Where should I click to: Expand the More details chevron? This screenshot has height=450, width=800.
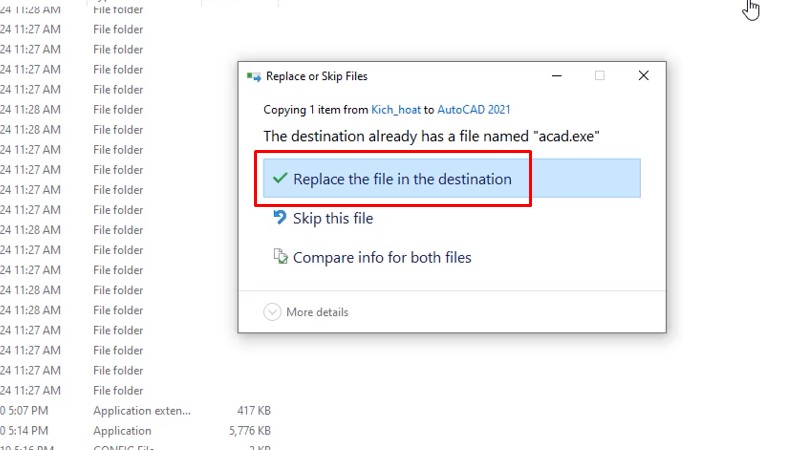272,312
